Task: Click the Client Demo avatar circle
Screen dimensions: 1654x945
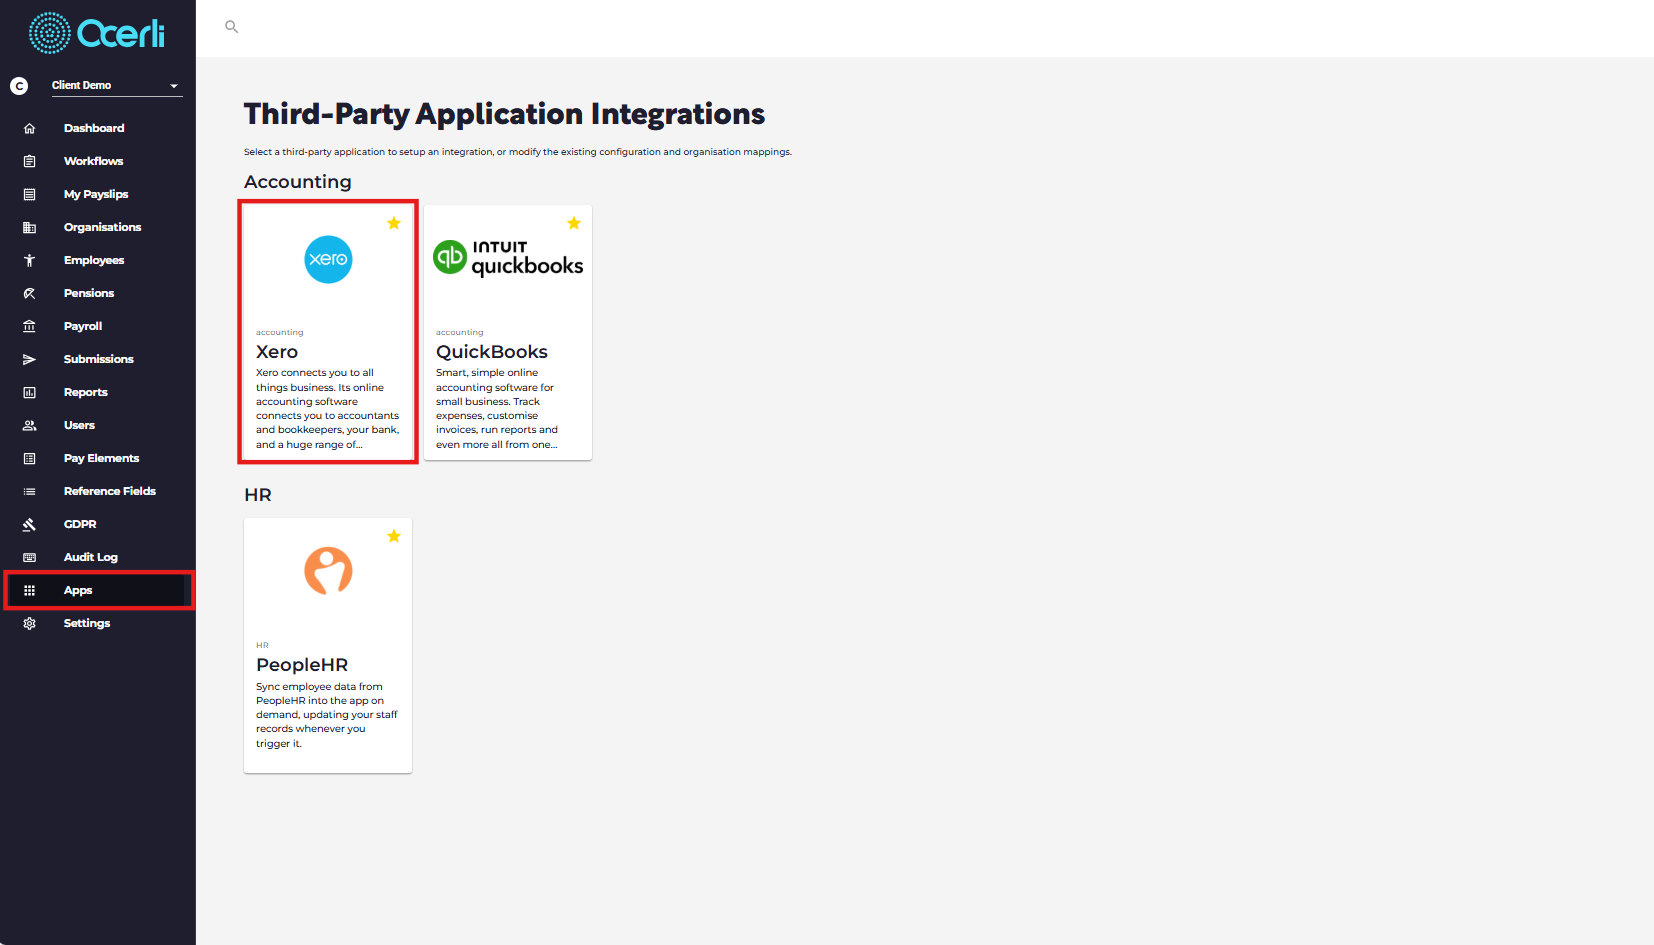Action: 19,86
